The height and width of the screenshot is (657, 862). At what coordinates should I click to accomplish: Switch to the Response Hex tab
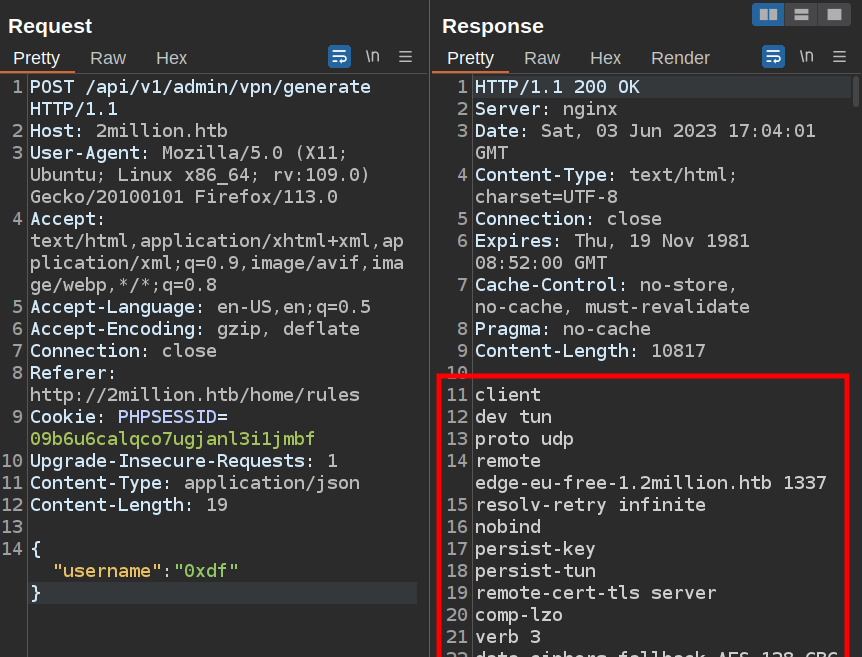605,58
